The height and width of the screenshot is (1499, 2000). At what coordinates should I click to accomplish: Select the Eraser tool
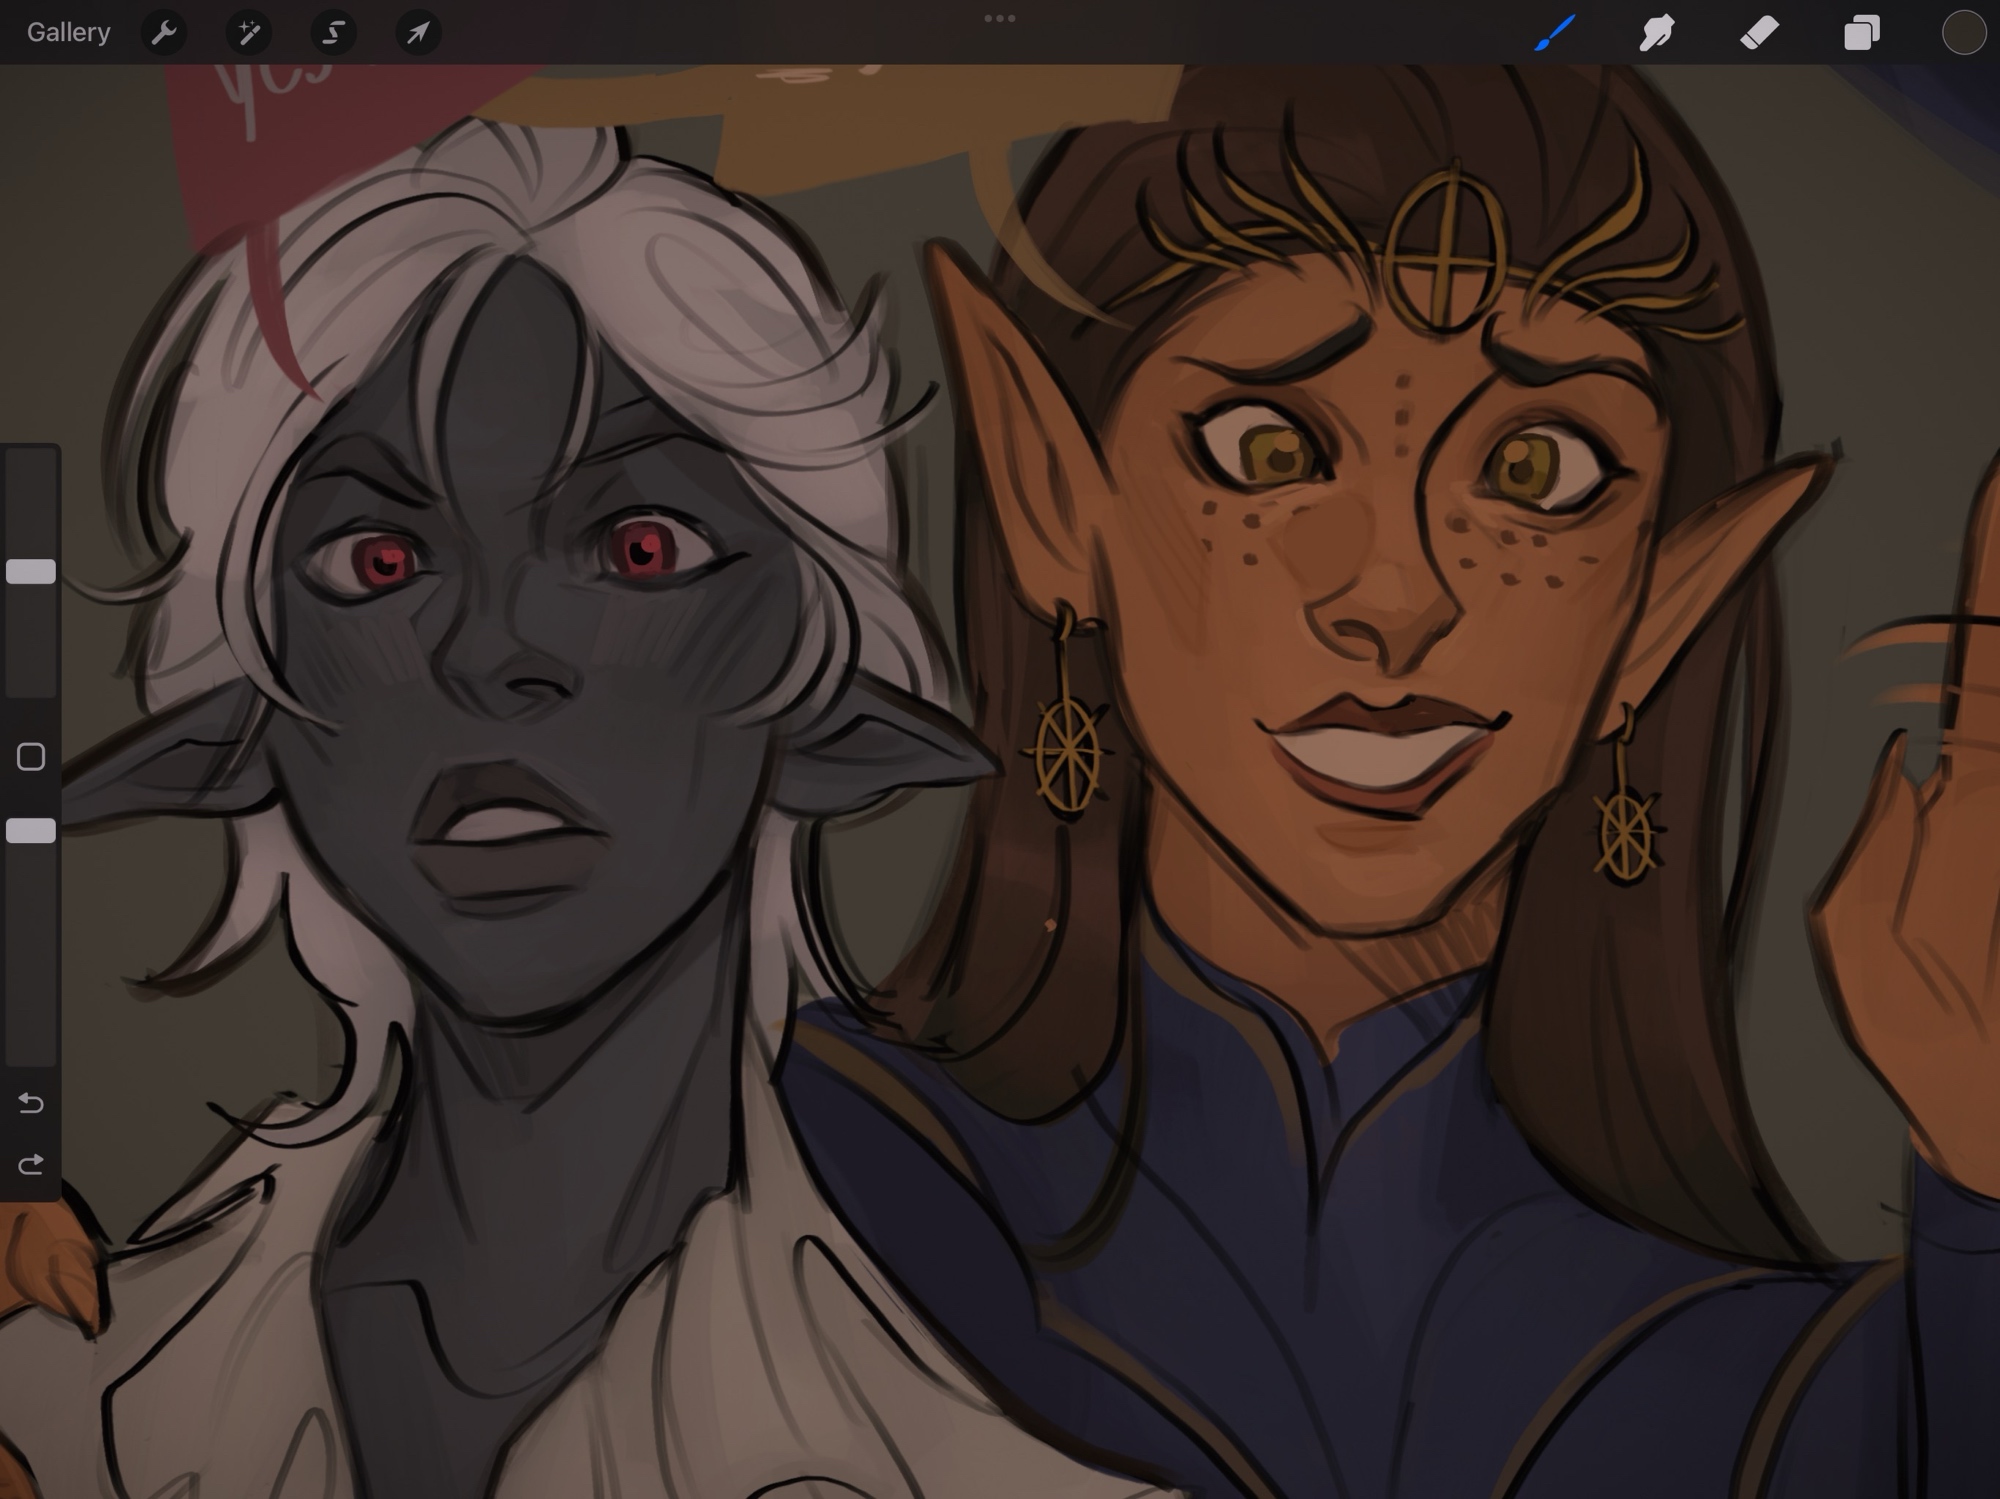[x=1759, y=33]
